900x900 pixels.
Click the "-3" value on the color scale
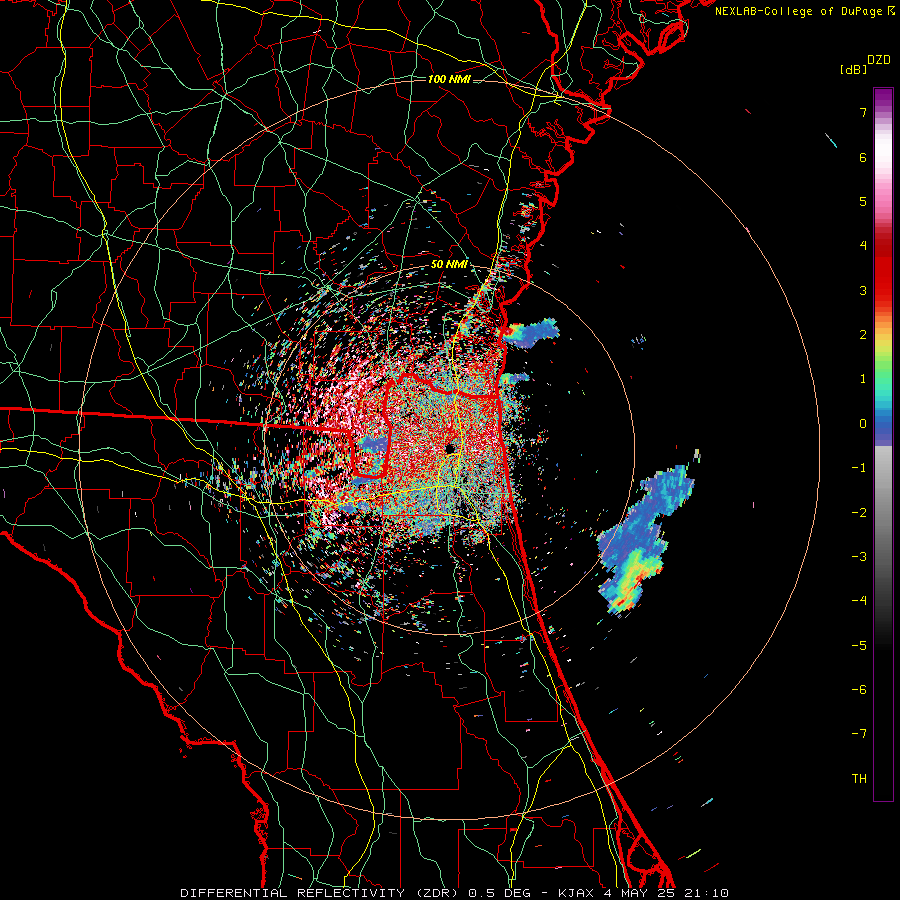pyautogui.click(x=859, y=557)
